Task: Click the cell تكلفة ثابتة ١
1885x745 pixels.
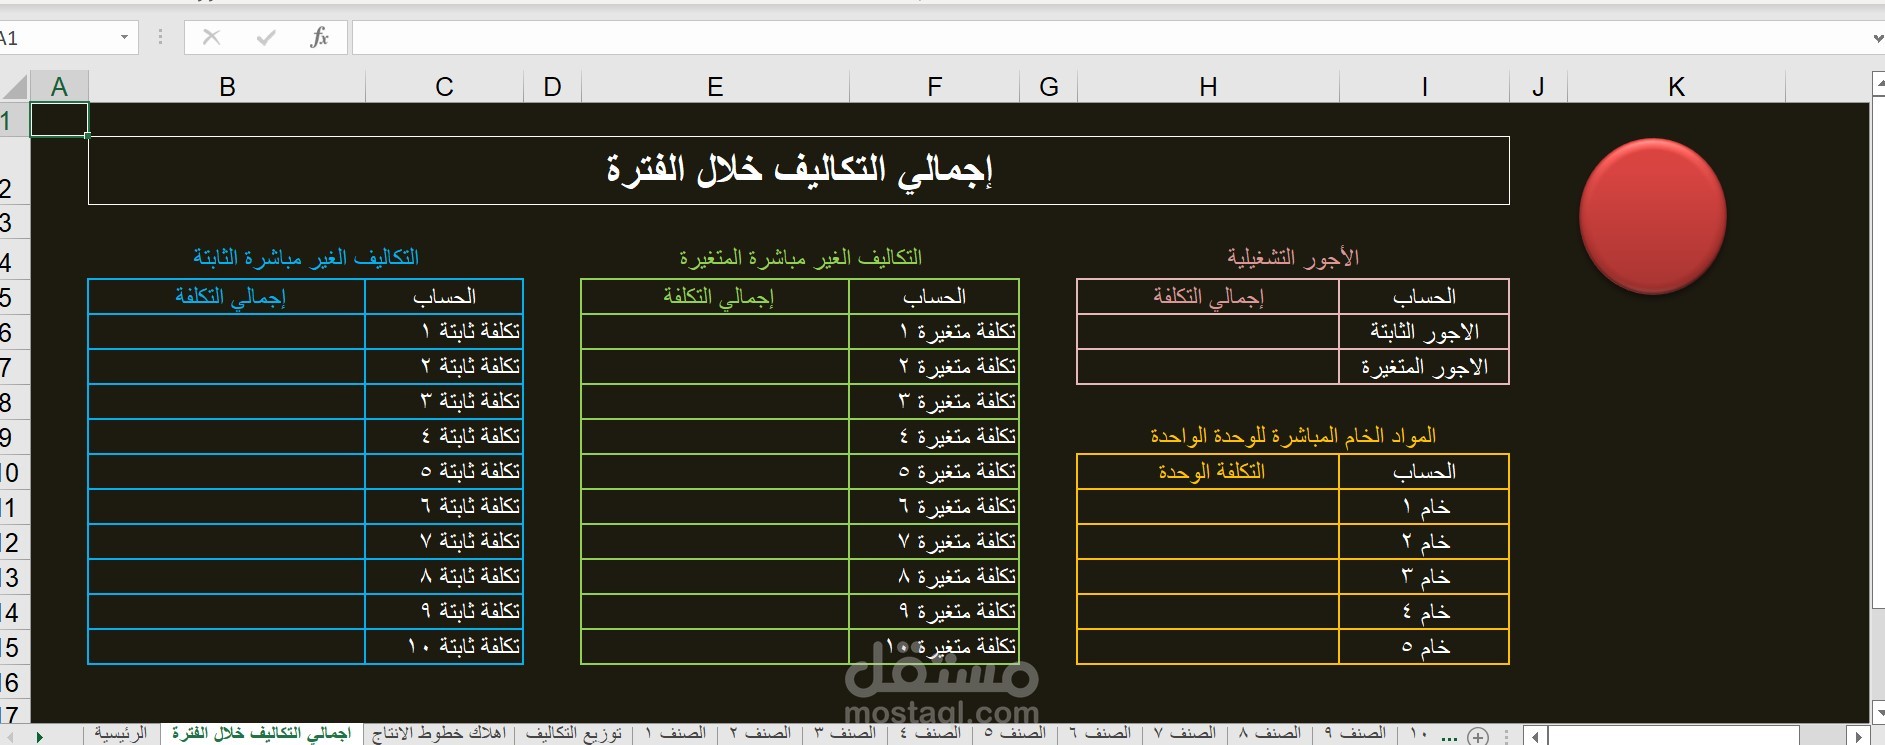Action: pyautogui.click(x=444, y=331)
